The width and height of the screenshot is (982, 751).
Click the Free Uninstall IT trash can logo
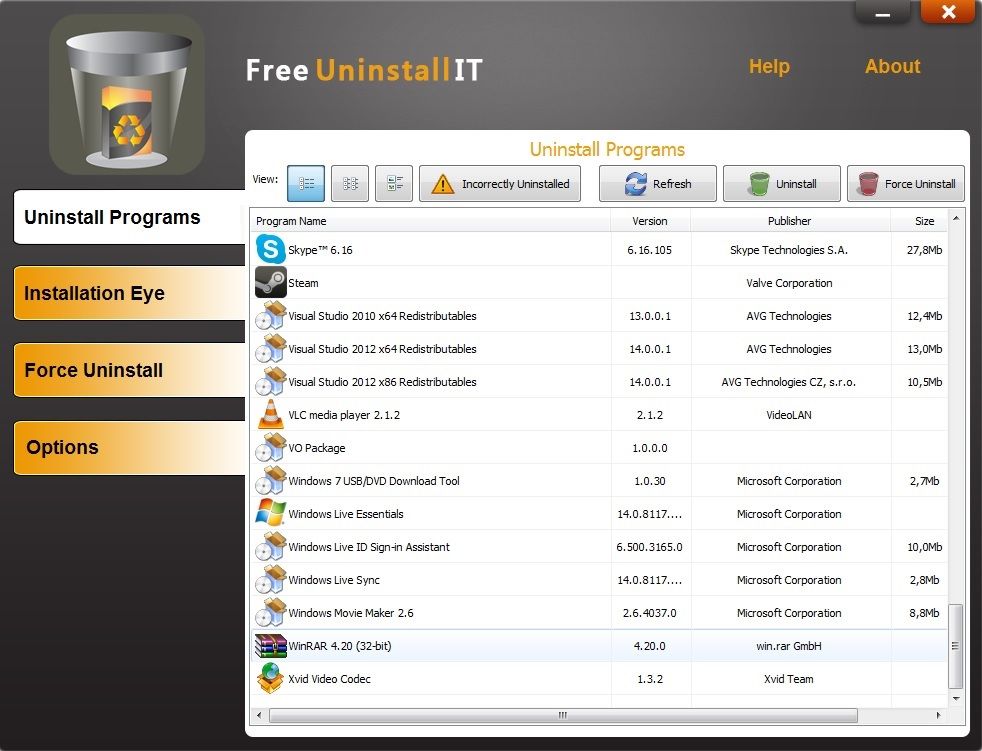click(x=127, y=95)
